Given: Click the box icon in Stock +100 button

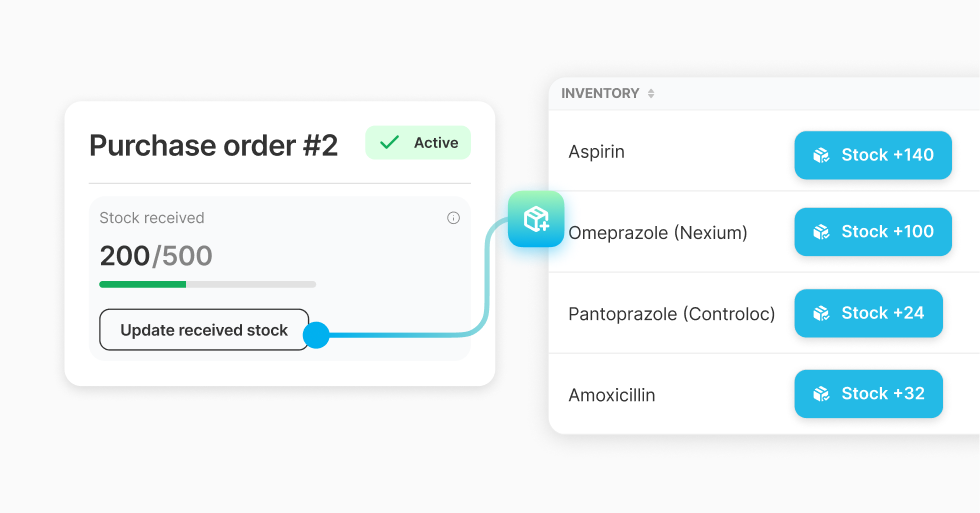Looking at the screenshot, I should pyautogui.click(x=821, y=232).
